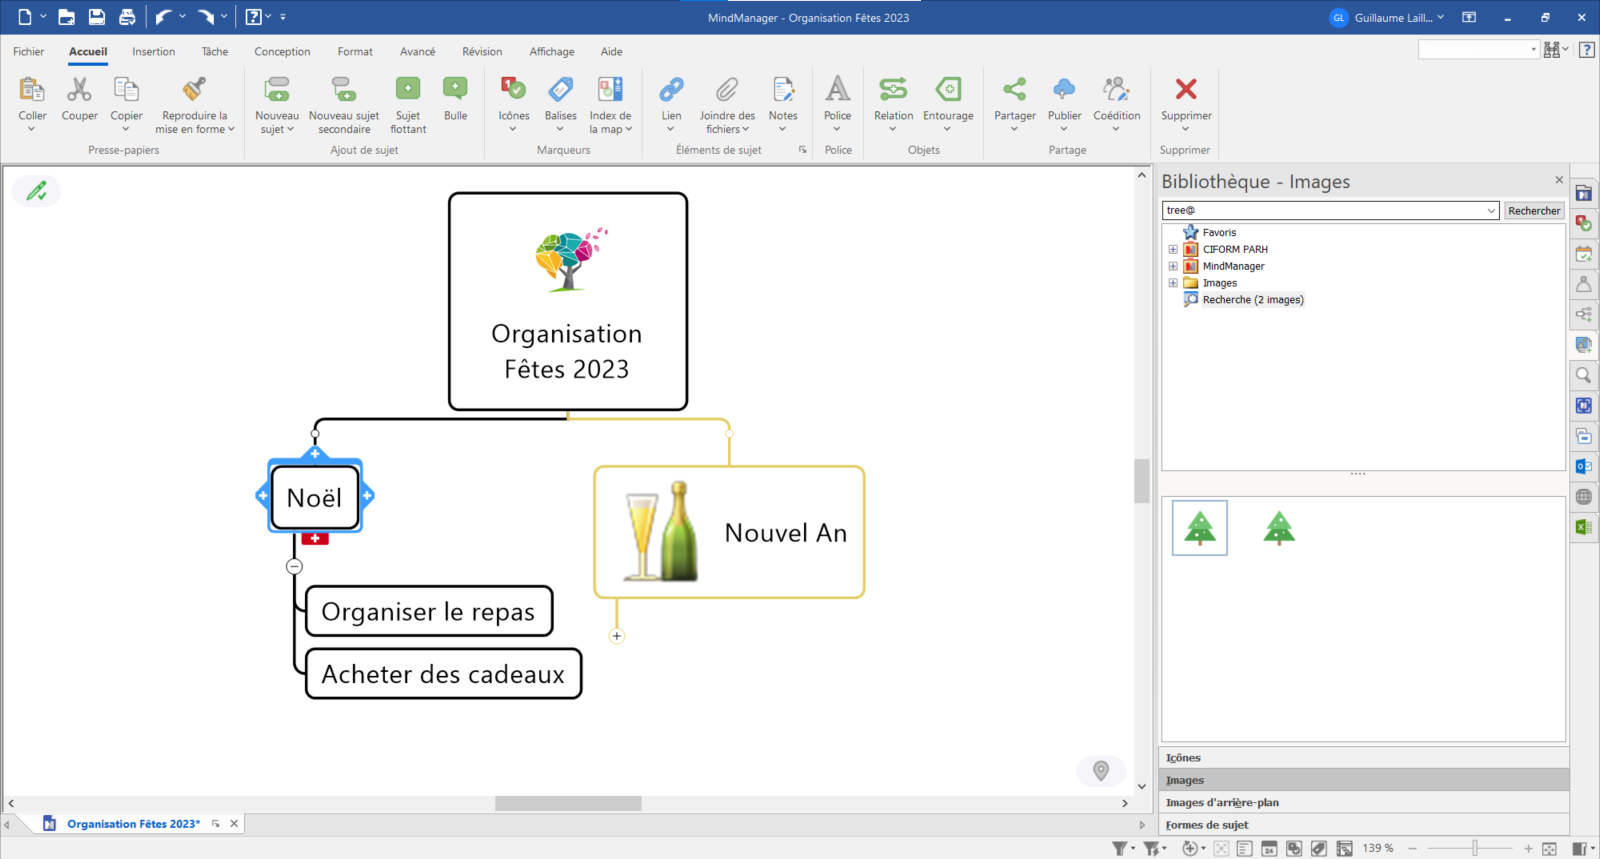Viewport: 1600px width, 859px height.
Task: Click the Sujet flottant icon
Action: coord(408,90)
